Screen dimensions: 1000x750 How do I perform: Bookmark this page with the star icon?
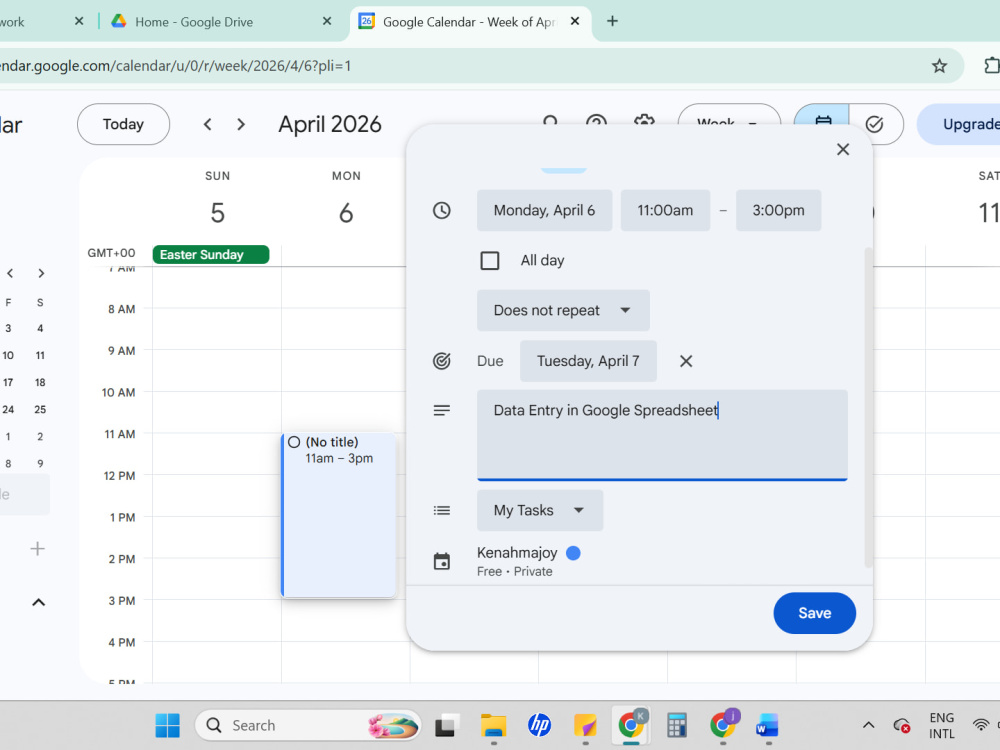point(939,66)
